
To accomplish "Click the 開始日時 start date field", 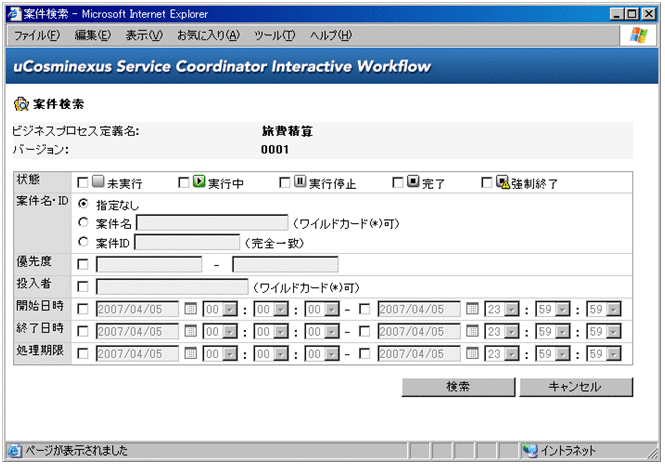I will (137, 309).
